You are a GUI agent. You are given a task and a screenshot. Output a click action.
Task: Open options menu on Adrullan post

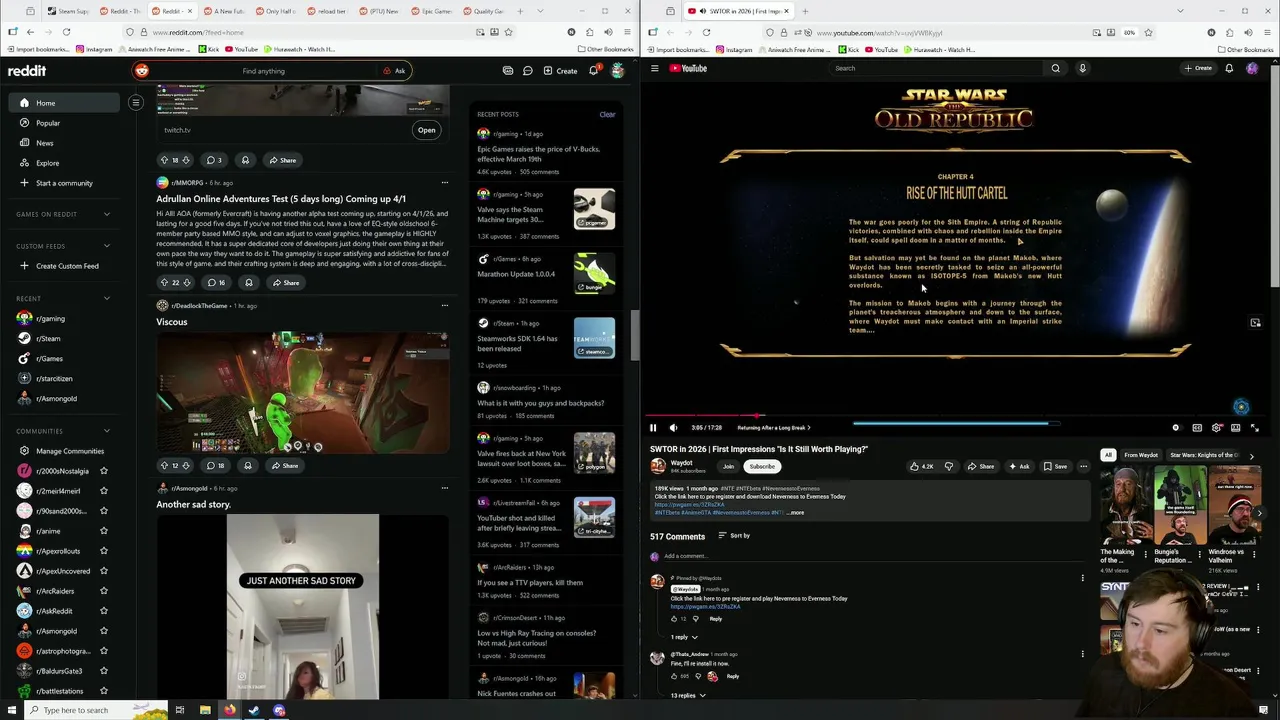[x=444, y=183]
